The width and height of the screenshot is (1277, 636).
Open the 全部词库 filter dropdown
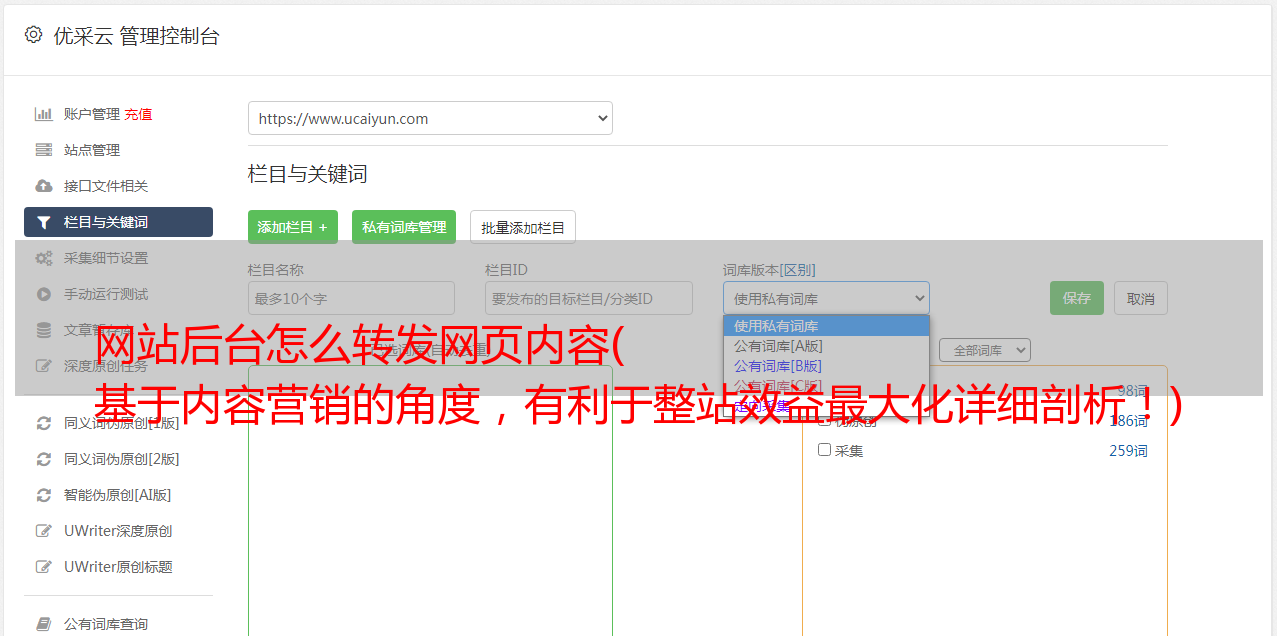985,350
